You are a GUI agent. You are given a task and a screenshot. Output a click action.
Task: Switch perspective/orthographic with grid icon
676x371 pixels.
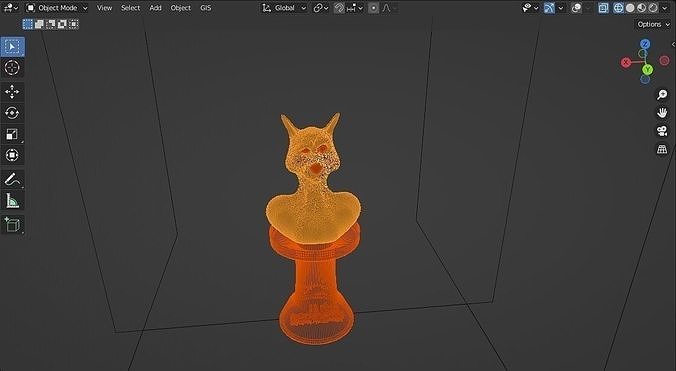pos(662,149)
